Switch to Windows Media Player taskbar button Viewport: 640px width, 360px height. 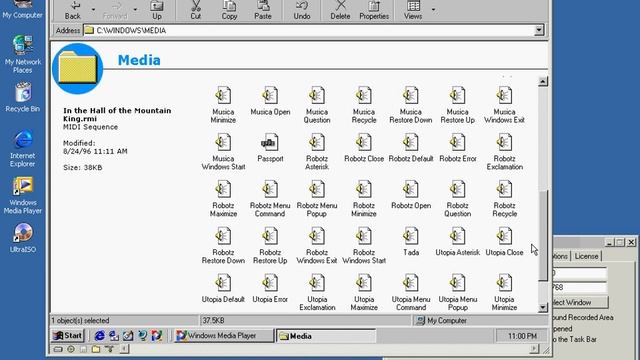223,336
